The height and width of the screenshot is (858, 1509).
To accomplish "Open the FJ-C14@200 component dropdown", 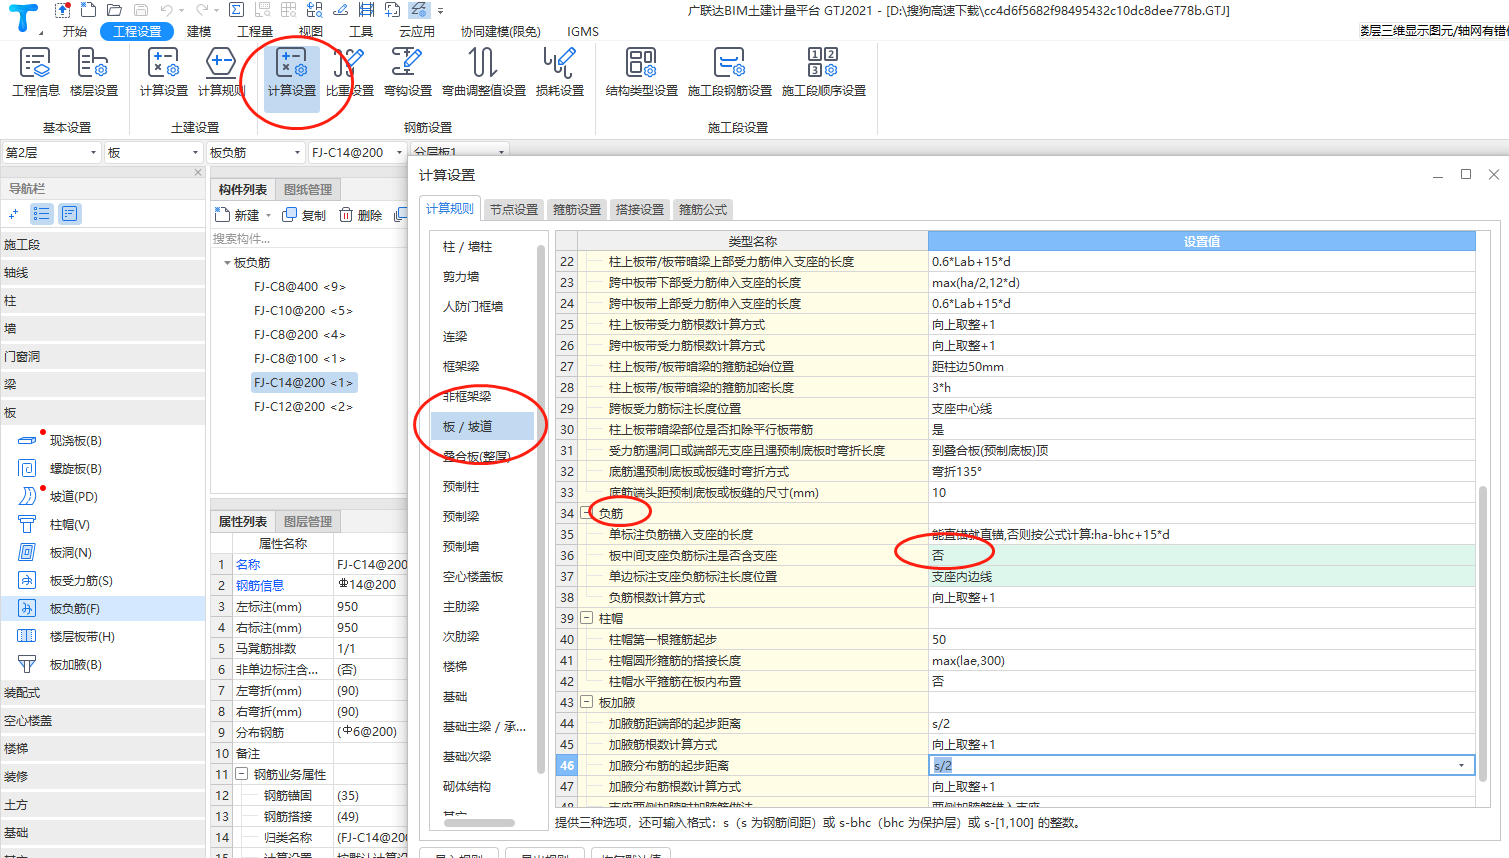I will click(x=357, y=152).
